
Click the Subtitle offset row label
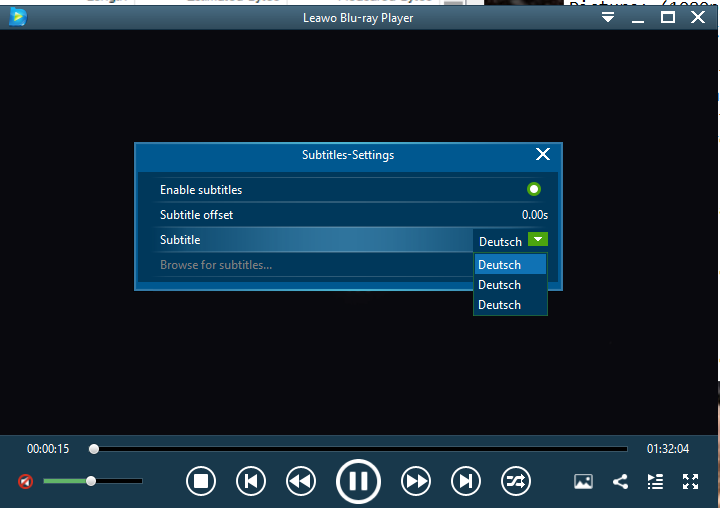(x=197, y=215)
